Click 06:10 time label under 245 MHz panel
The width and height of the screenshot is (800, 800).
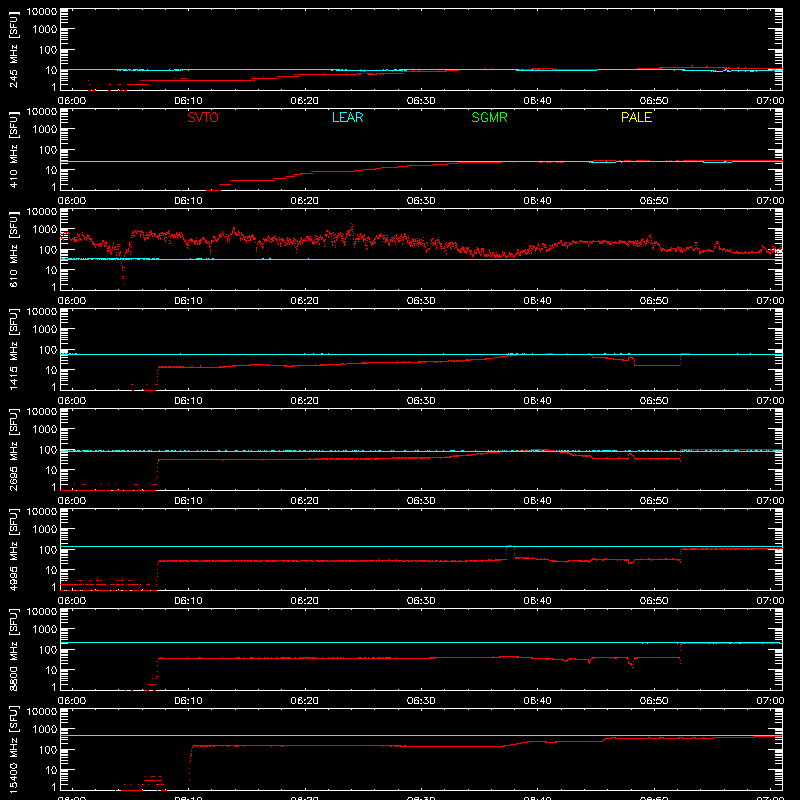coord(188,101)
